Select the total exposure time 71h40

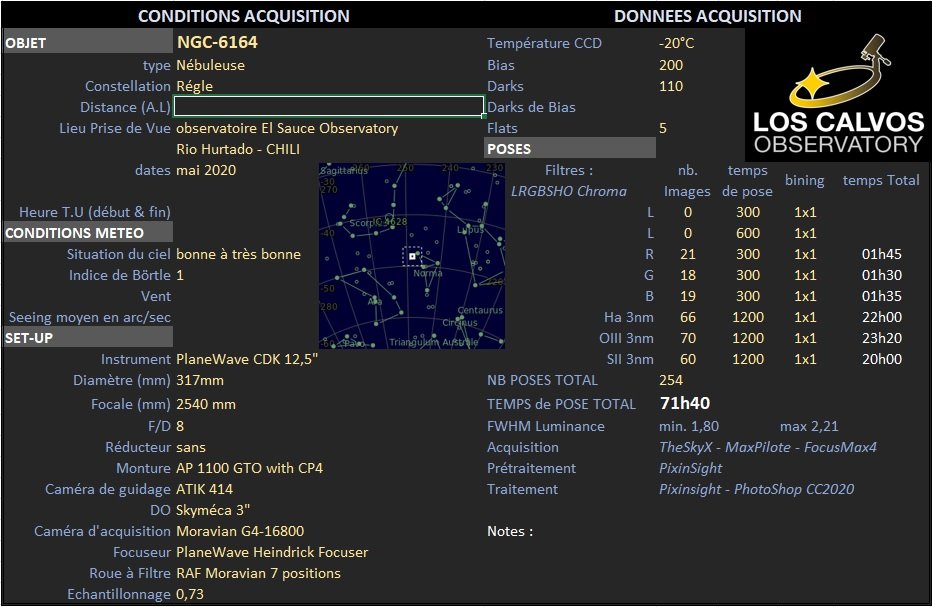tap(685, 404)
